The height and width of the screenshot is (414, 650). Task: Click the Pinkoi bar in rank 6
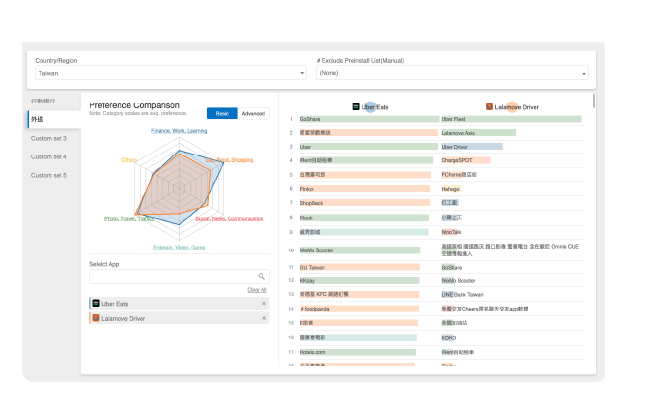[365, 189]
